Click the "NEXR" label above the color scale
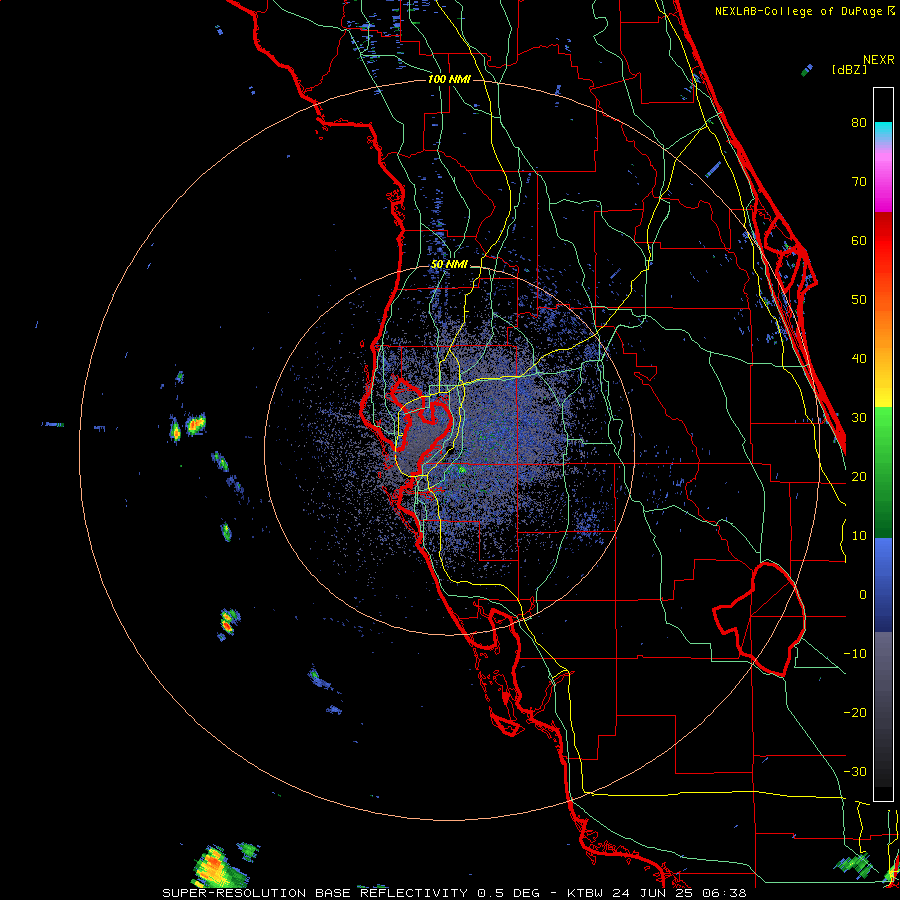900x900 pixels. pyautogui.click(x=879, y=60)
